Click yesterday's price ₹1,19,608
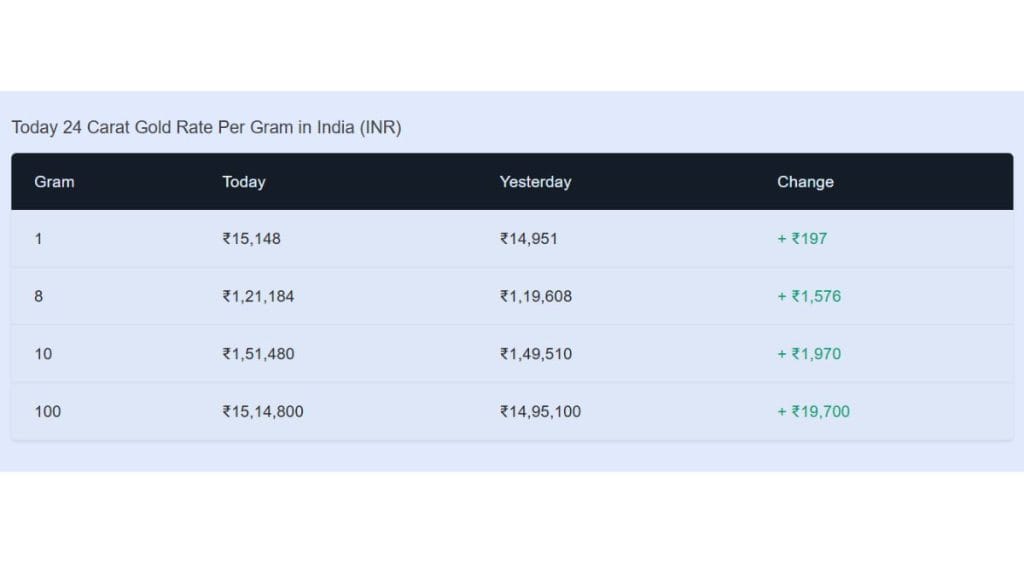The image size is (1024, 576). click(536, 296)
